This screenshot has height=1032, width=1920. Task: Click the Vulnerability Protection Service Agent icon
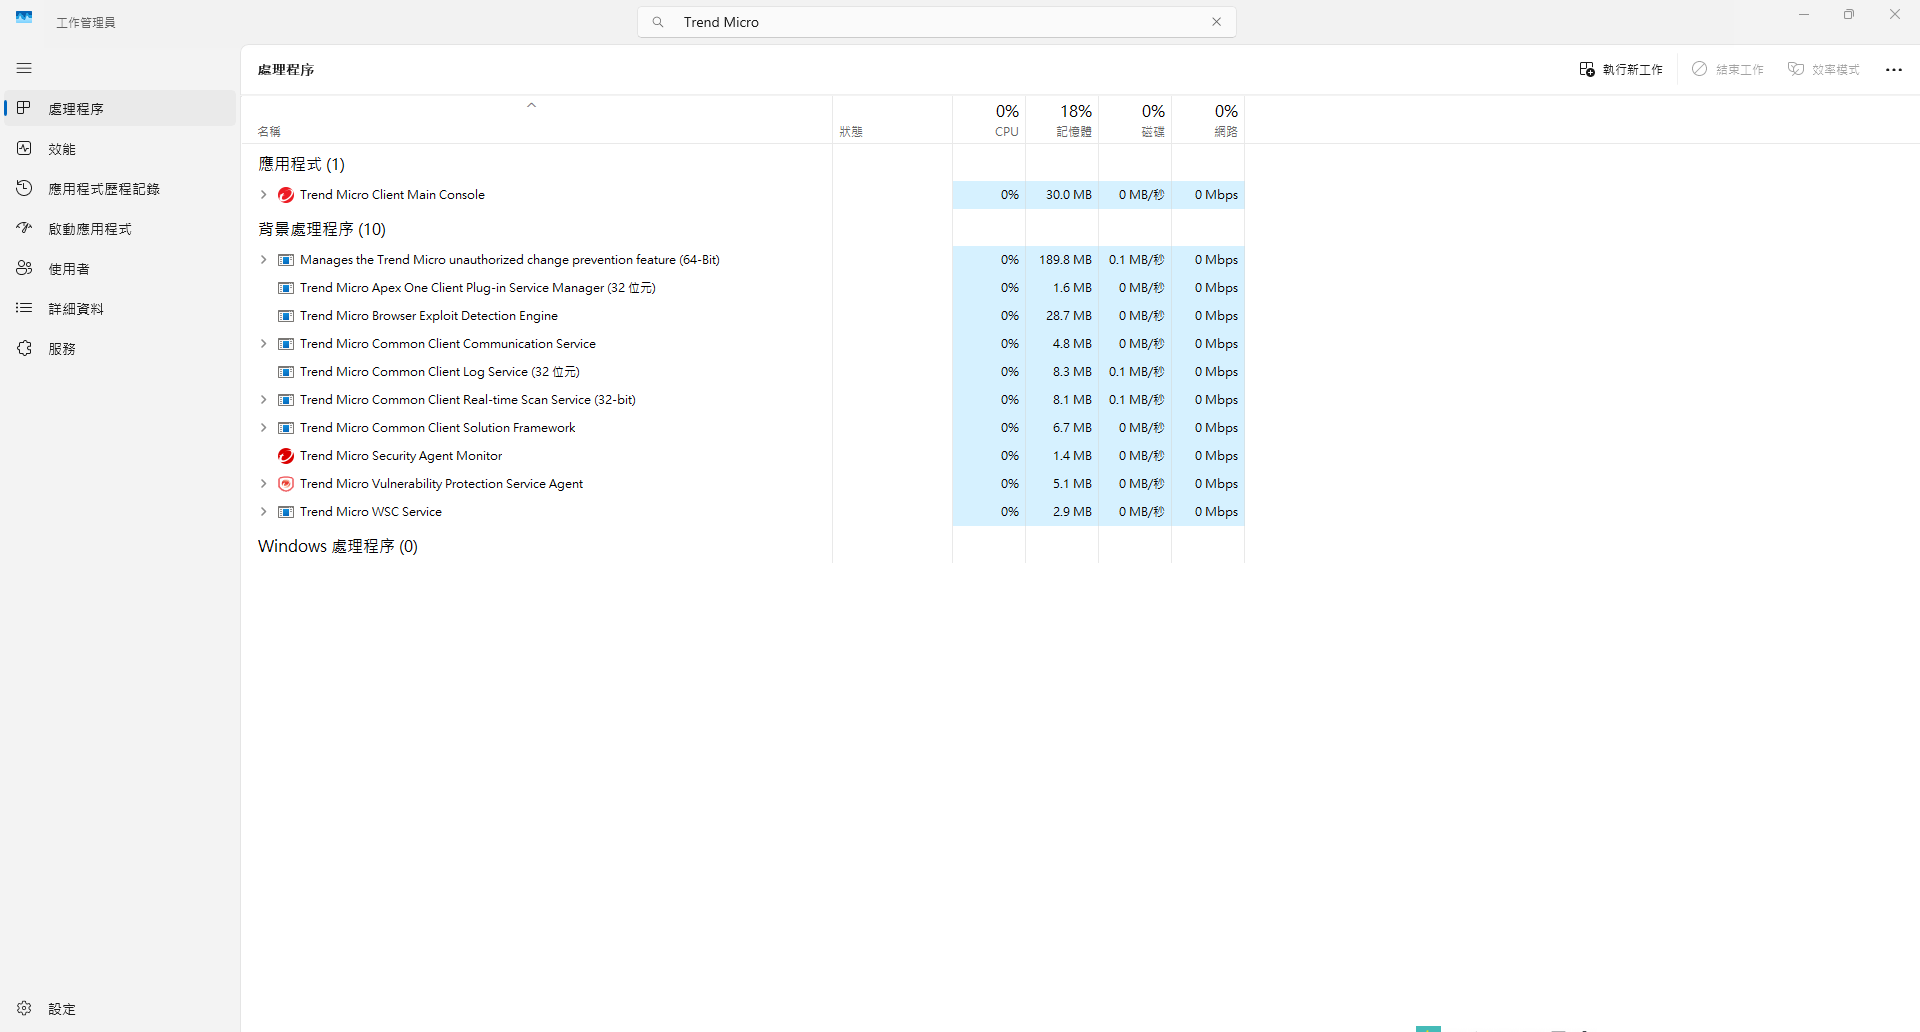click(x=286, y=484)
